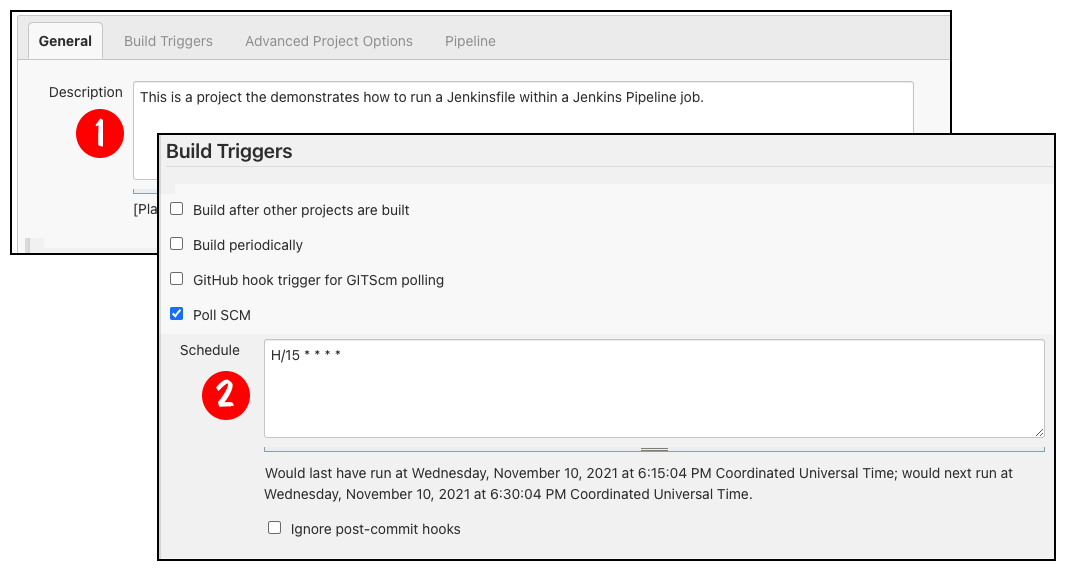
Task: Click the red number 2 marker
Action: click(226, 395)
